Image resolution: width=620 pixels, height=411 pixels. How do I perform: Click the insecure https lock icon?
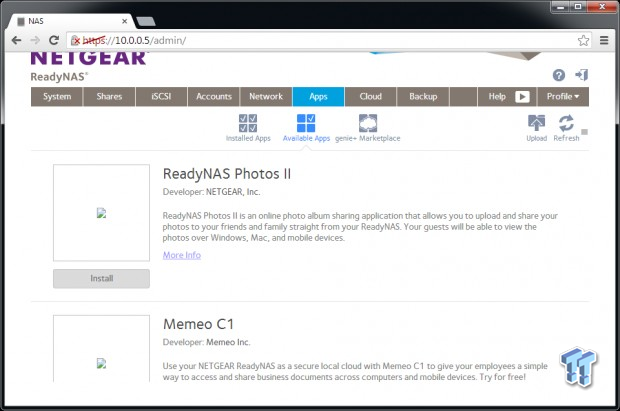[x=75, y=40]
